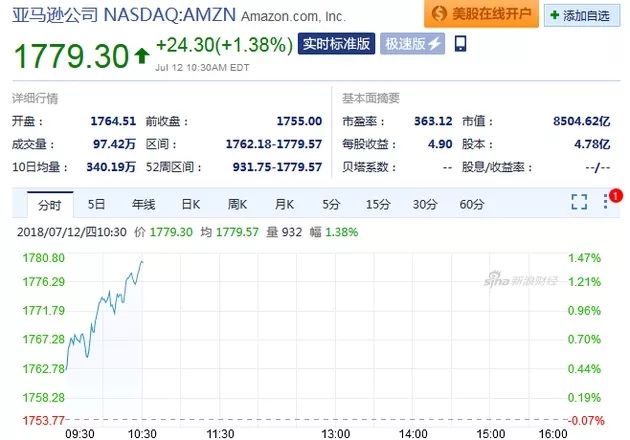
Task: Show the 30分 minute chart
Action: pyautogui.click(x=425, y=204)
